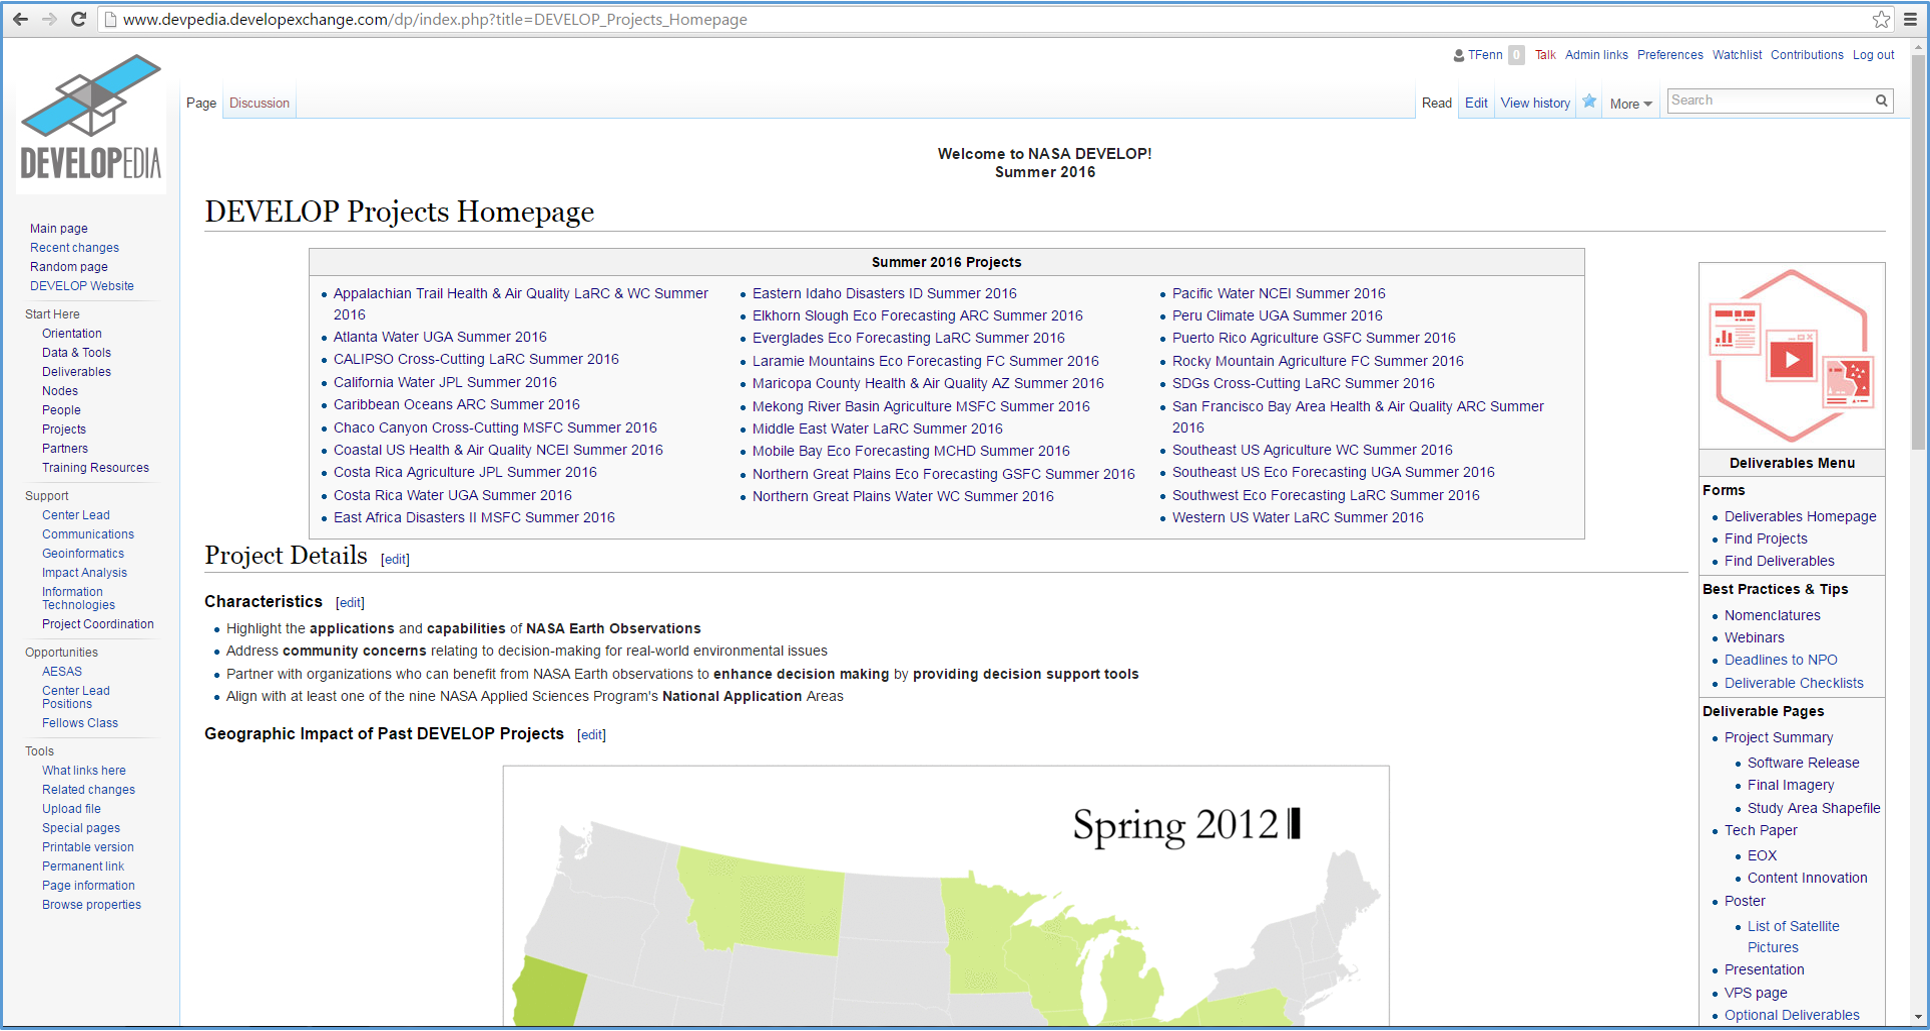Open Fellows Class link
Image resolution: width=1930 pixels, height=1031 pixels.
[80, 723]
